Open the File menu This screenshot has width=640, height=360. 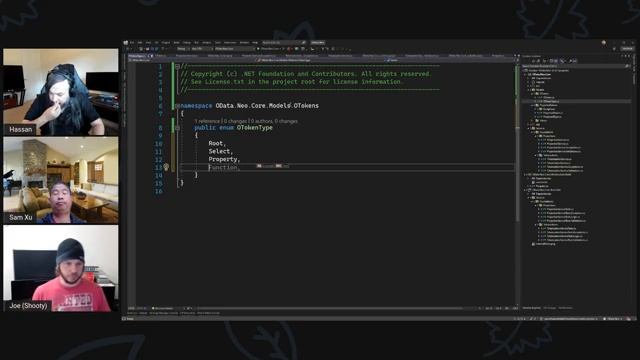131,42
